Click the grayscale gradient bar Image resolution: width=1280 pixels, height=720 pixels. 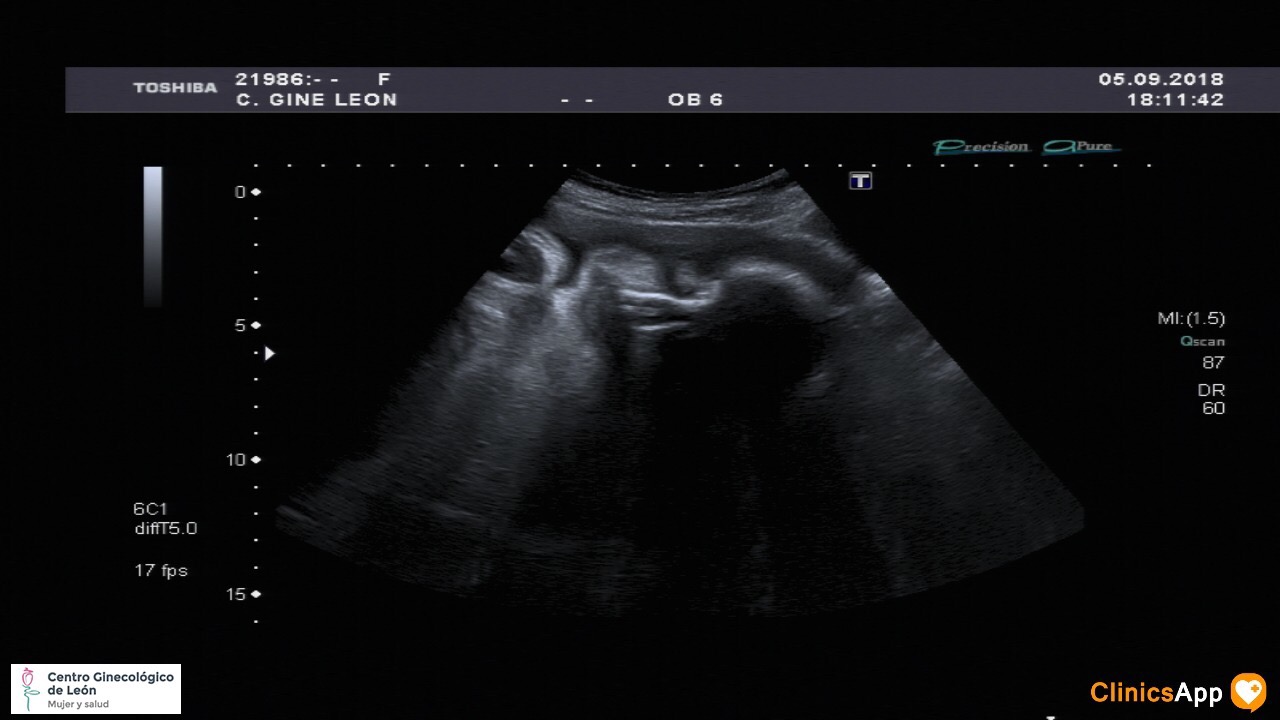click(153, 236)
